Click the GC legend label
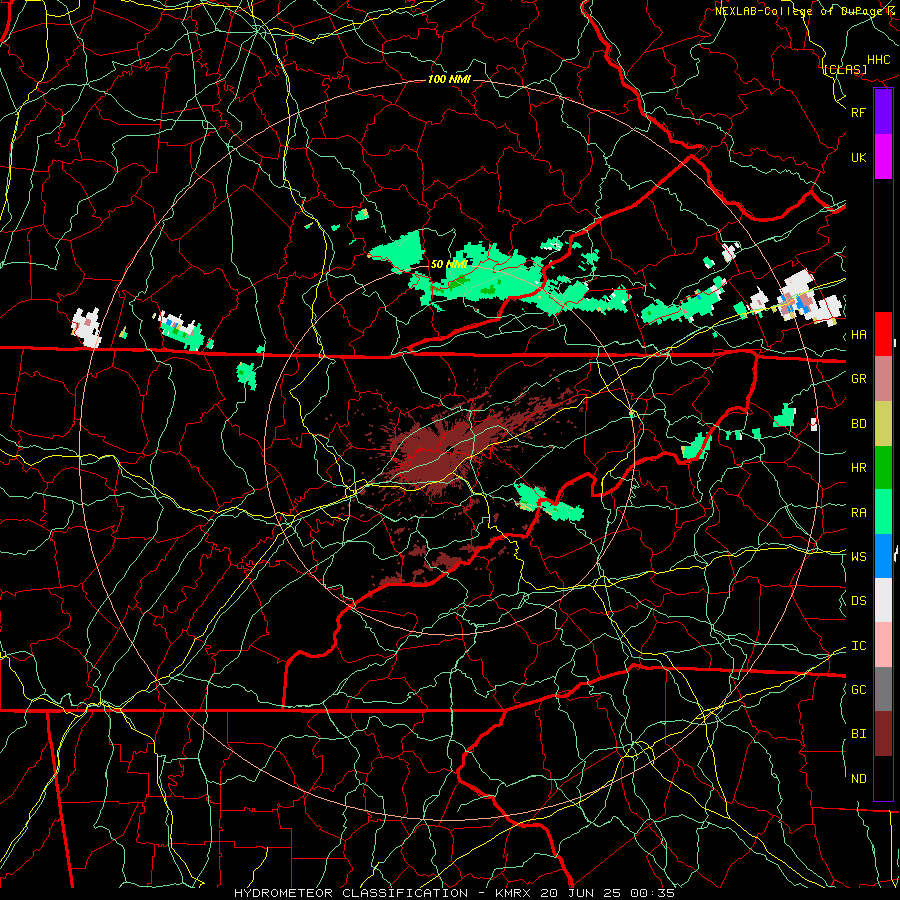This screenshot has width=900, height=900. coord(858,689)
